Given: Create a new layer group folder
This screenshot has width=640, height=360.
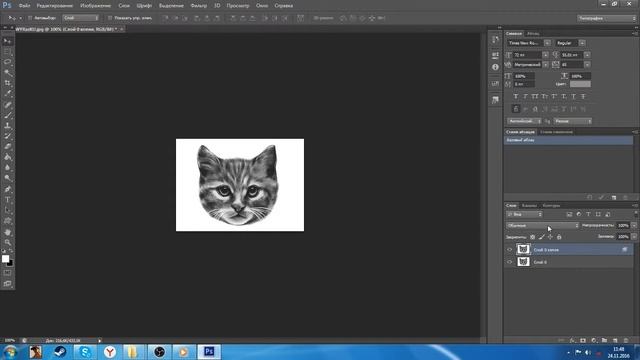Looking at the screenshot, I should pos(604,340).
